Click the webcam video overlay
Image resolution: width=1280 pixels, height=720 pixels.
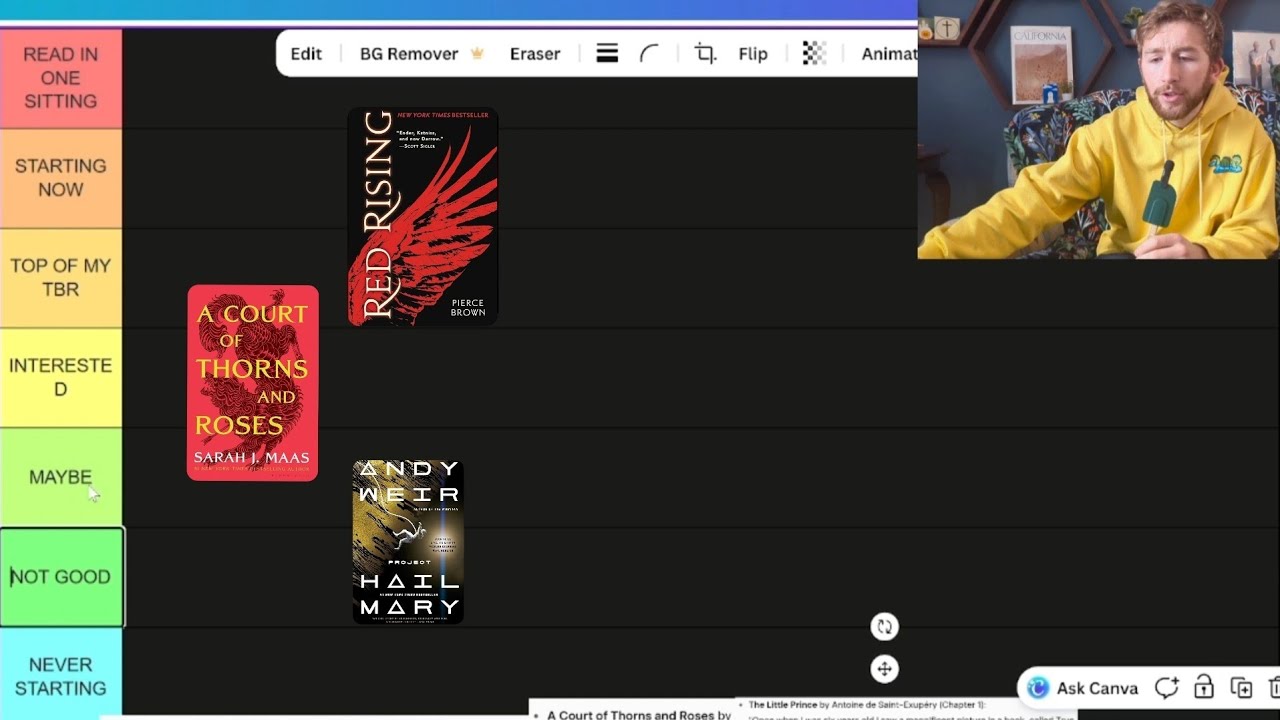tap(1098, 130)
